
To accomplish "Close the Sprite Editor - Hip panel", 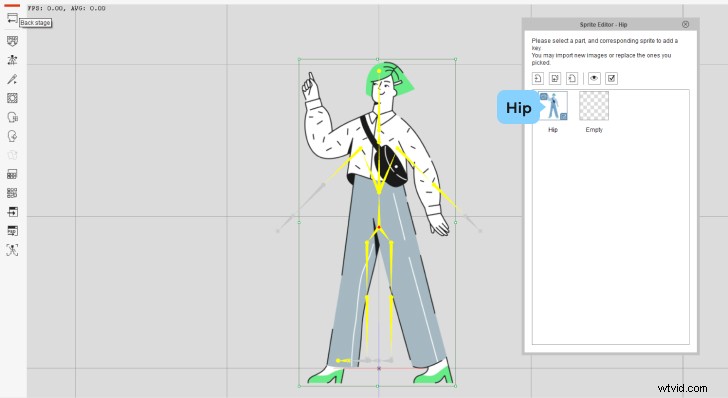I will pyautogui.click(x=685, y=24).
